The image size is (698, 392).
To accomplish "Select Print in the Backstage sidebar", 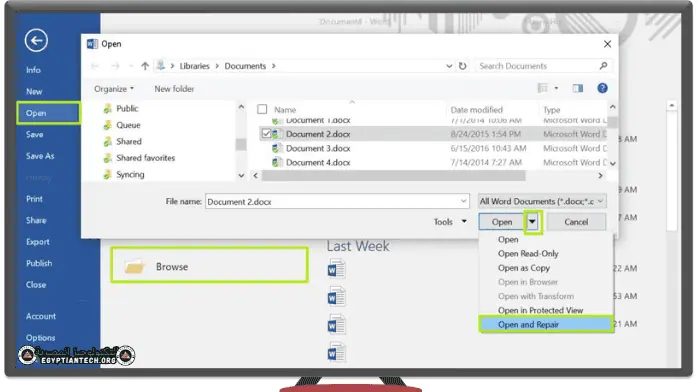I will [x=34, y=199].
